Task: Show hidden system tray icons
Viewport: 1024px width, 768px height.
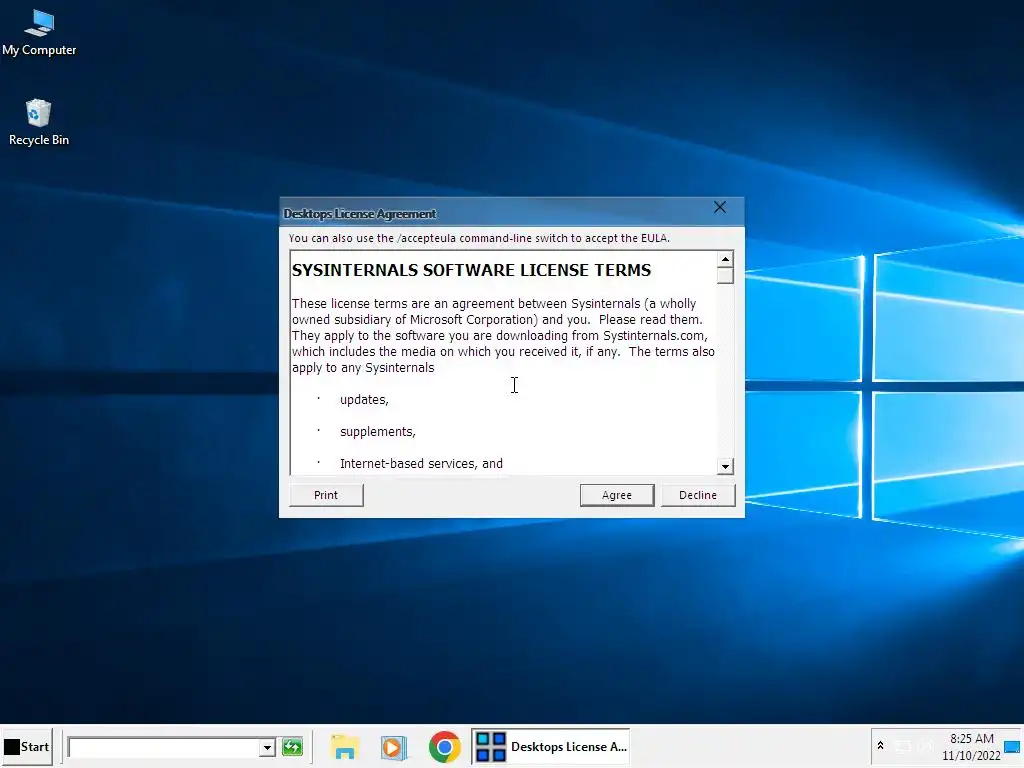Action: pos(880,746)
